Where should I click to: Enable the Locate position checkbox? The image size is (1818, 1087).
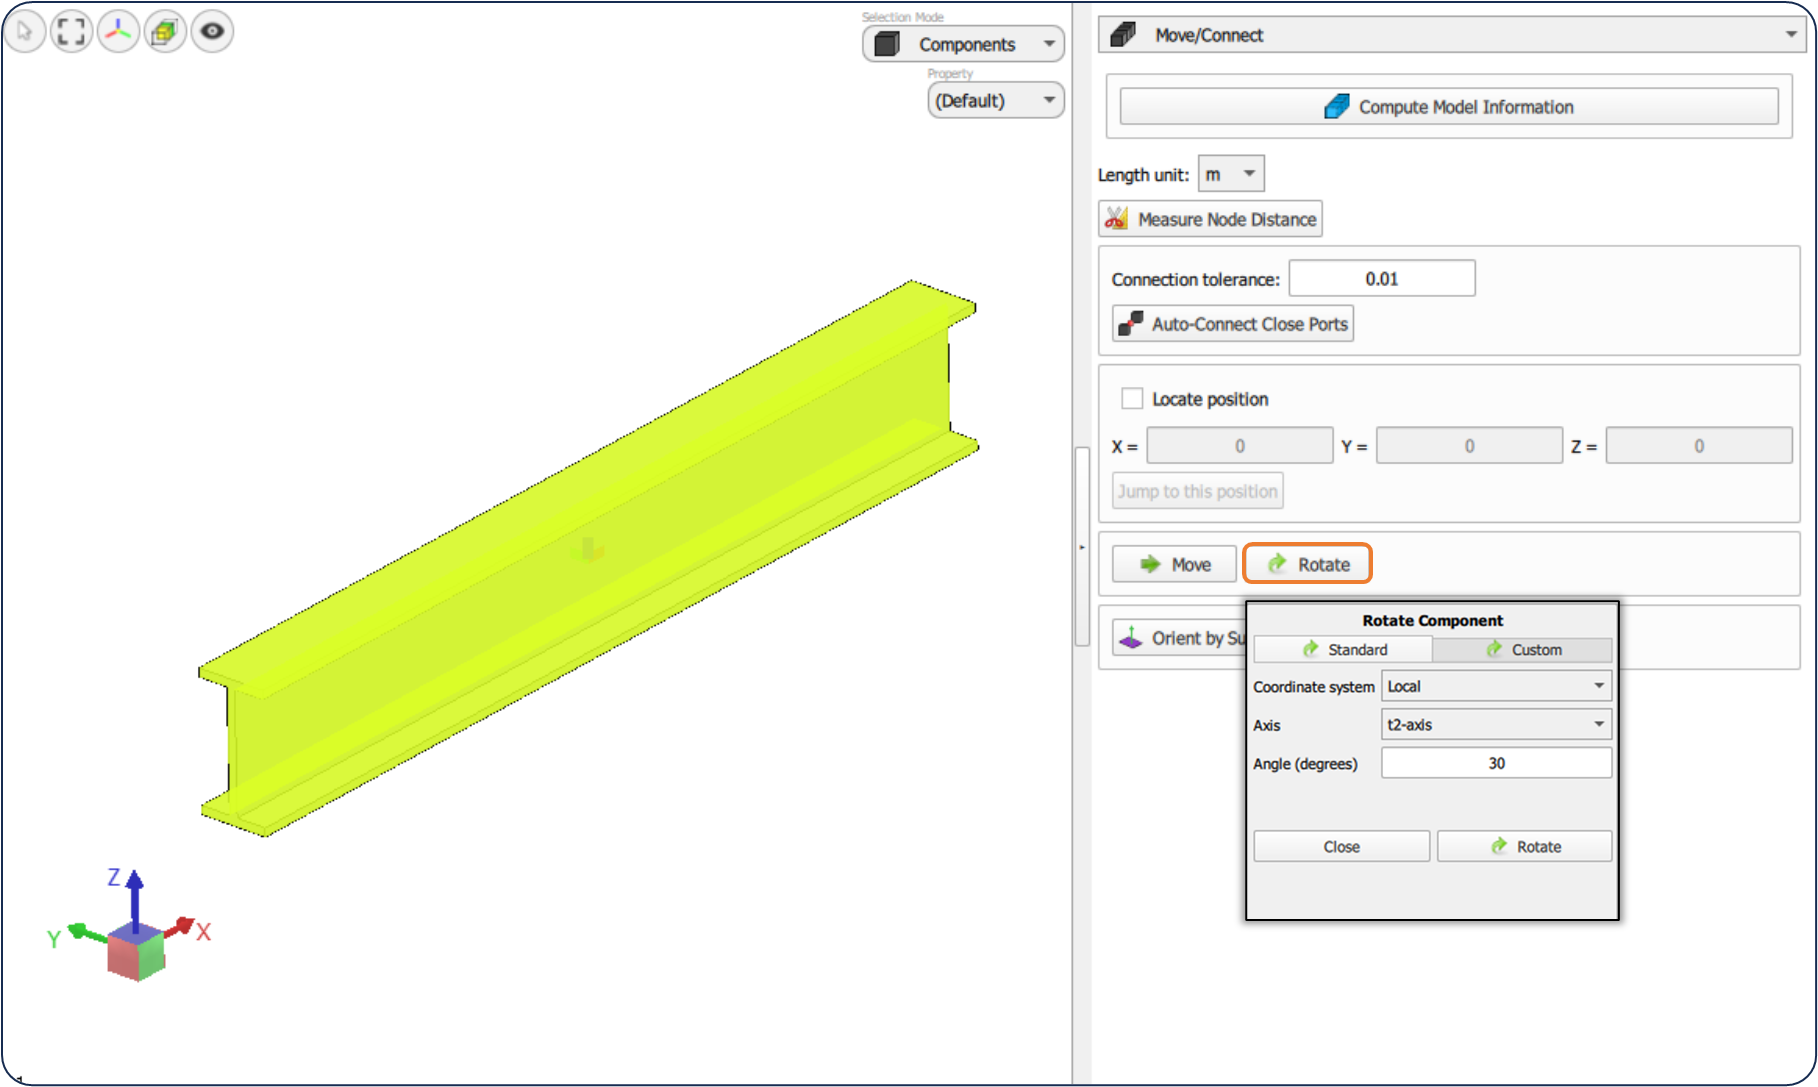pos(1132,399)
